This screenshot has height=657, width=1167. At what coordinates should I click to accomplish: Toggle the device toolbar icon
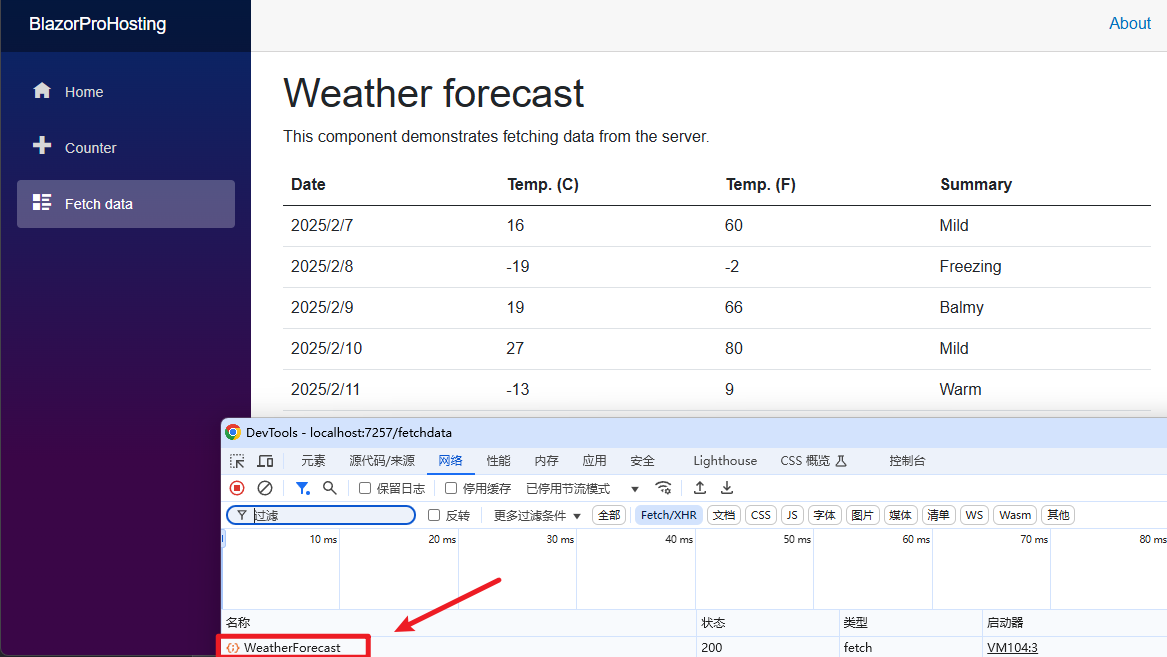tap(265, 461)
